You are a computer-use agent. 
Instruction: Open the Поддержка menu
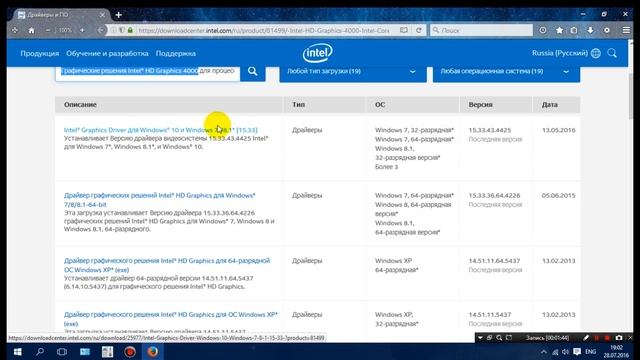(176, 53)
